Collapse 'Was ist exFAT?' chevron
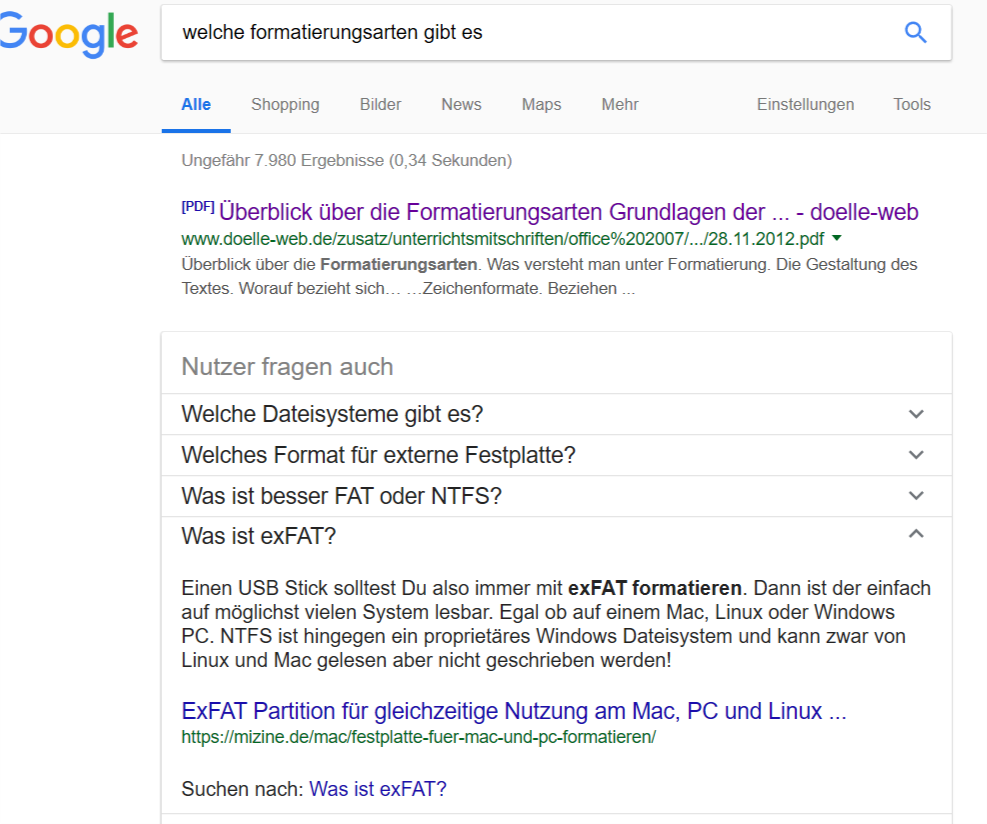Image resolution: width=987 pixels, height=824 pixels. (x=916, y=534)
